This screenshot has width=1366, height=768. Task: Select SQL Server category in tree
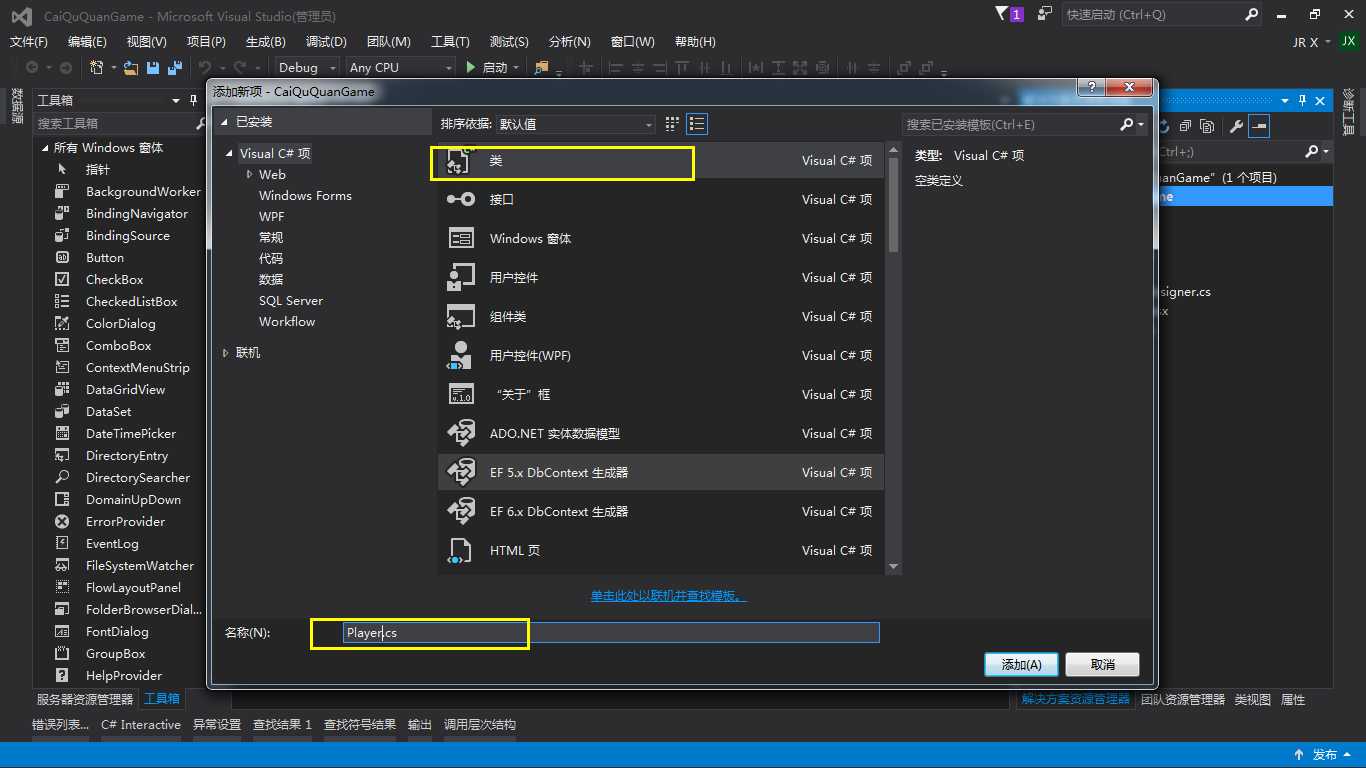click(291, 300)
